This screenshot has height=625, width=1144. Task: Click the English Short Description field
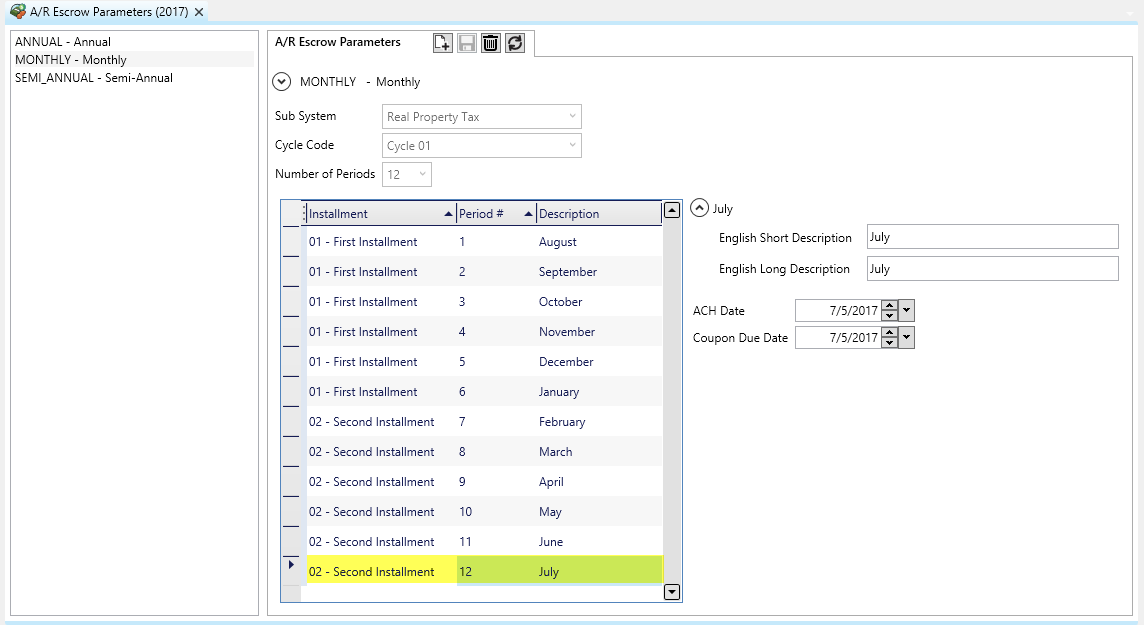point(992,237)
